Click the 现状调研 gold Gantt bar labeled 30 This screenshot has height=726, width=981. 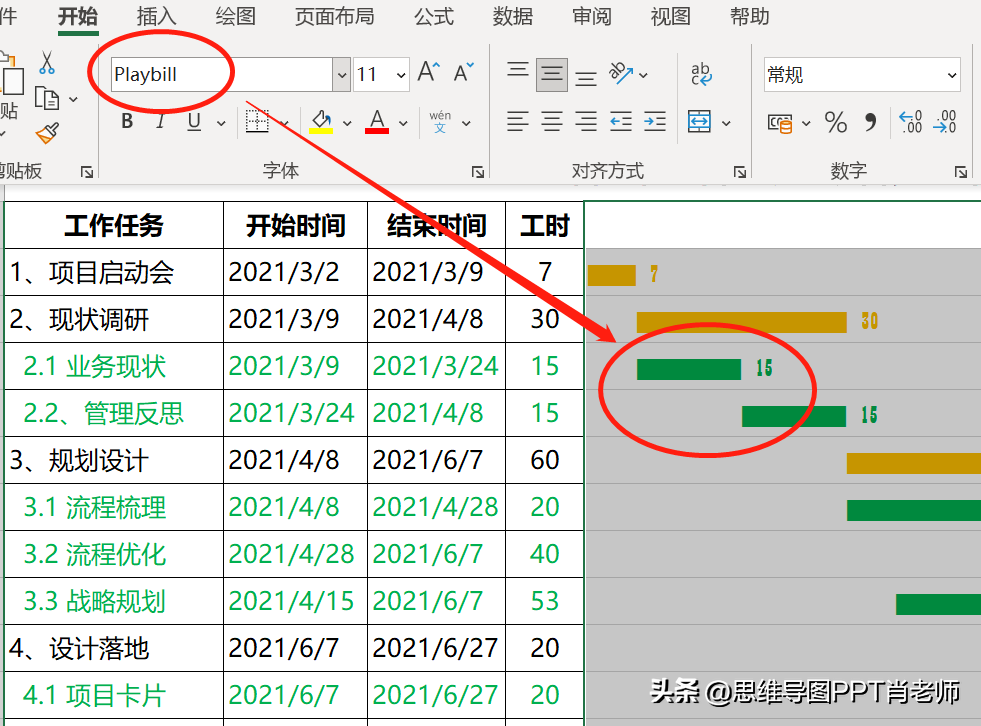(x=741, y=322)
